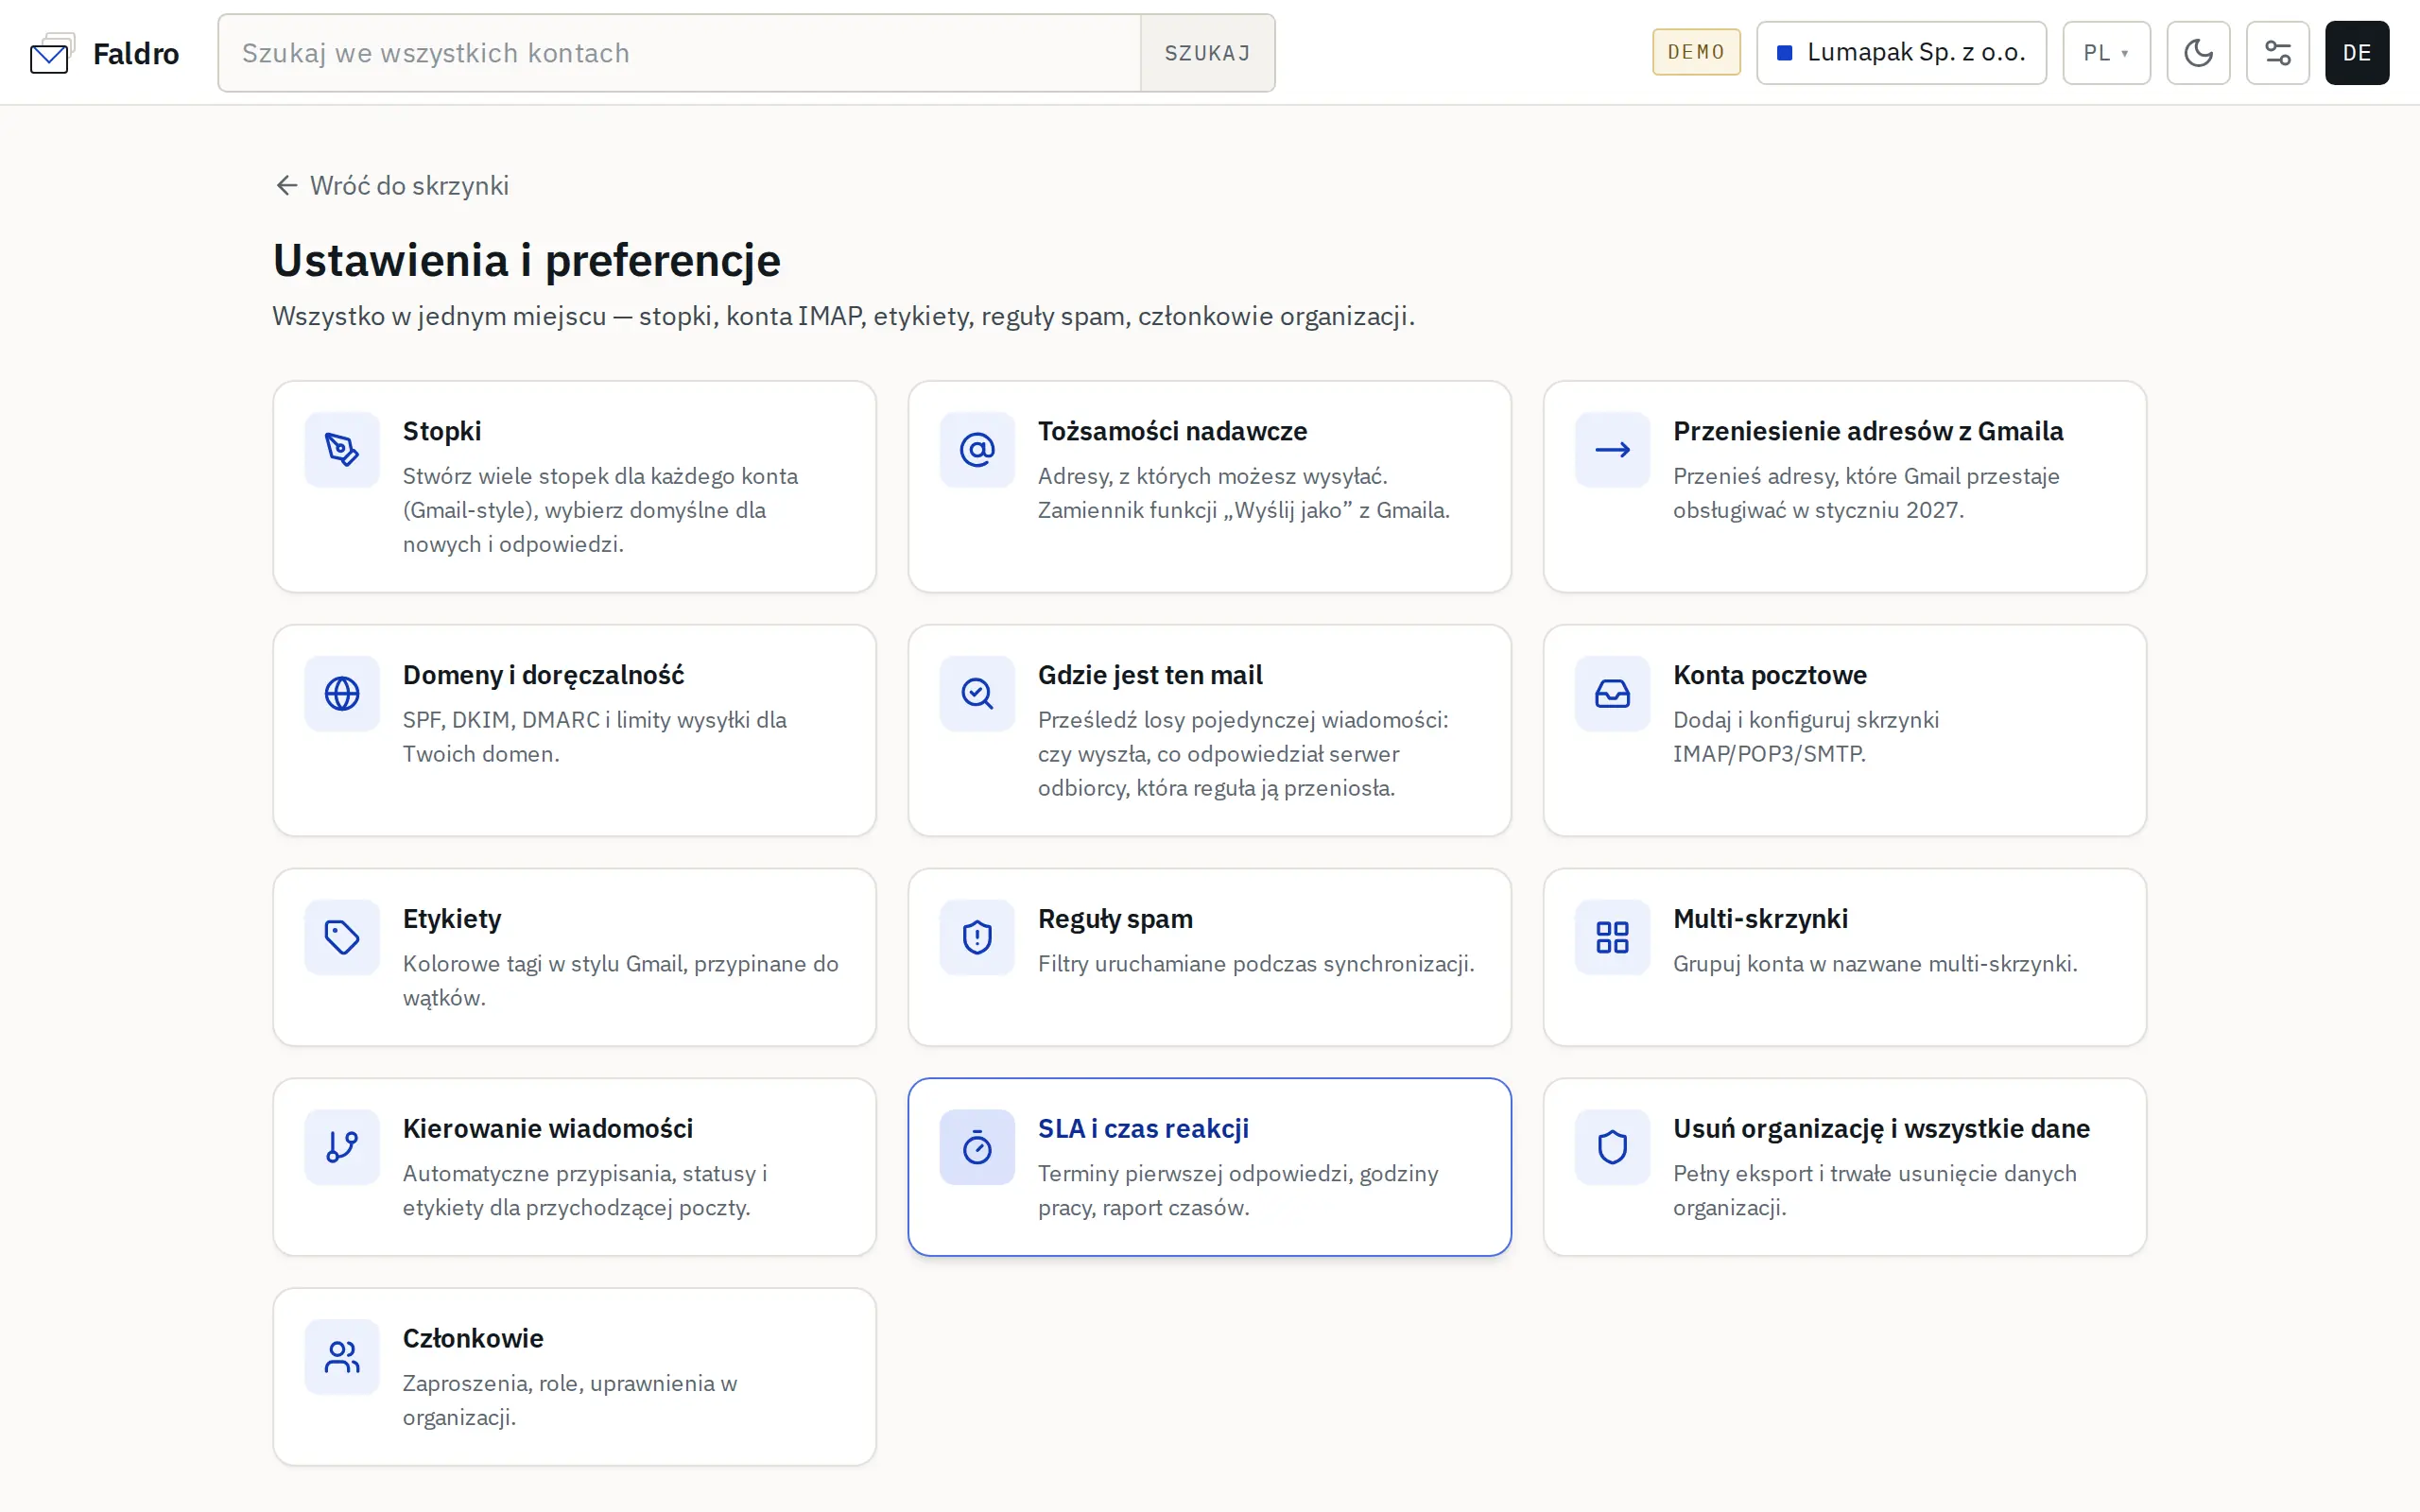Click the blue color square beside Lumapak
This screenshot has height=1512, width=2420.
tap(1784, 53)
